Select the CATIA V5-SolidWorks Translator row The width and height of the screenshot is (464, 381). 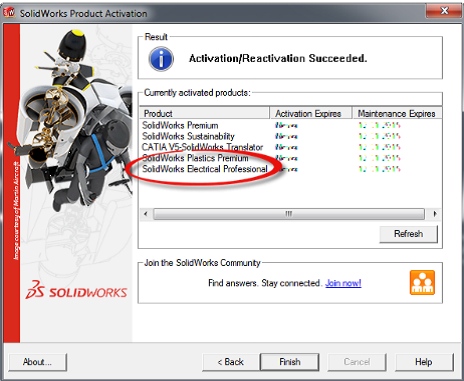click(291, 147)
